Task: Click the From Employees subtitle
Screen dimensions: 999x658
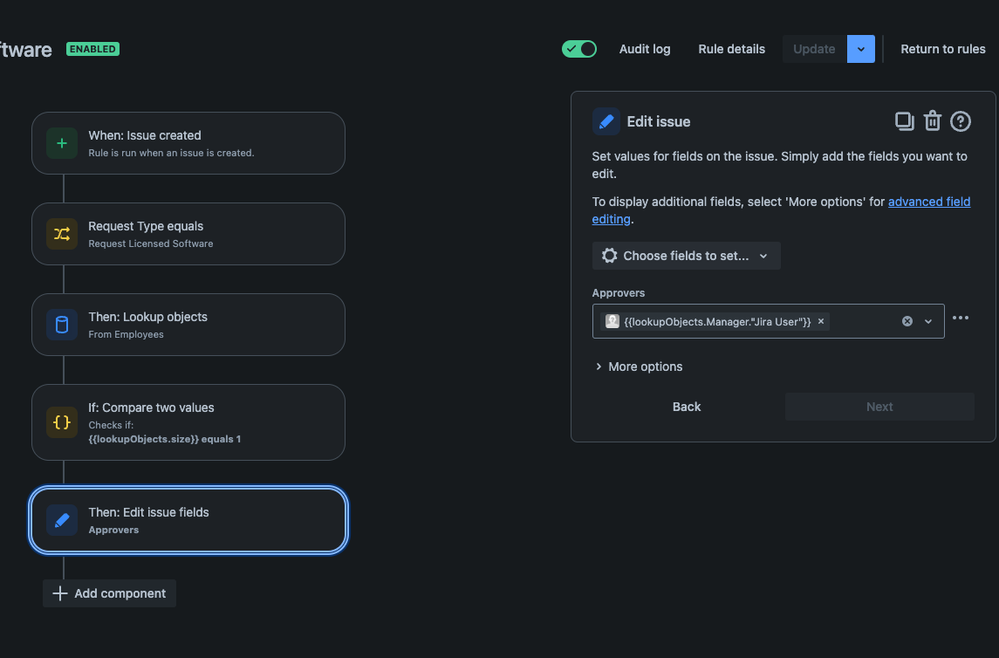Action: pos(126,334)
